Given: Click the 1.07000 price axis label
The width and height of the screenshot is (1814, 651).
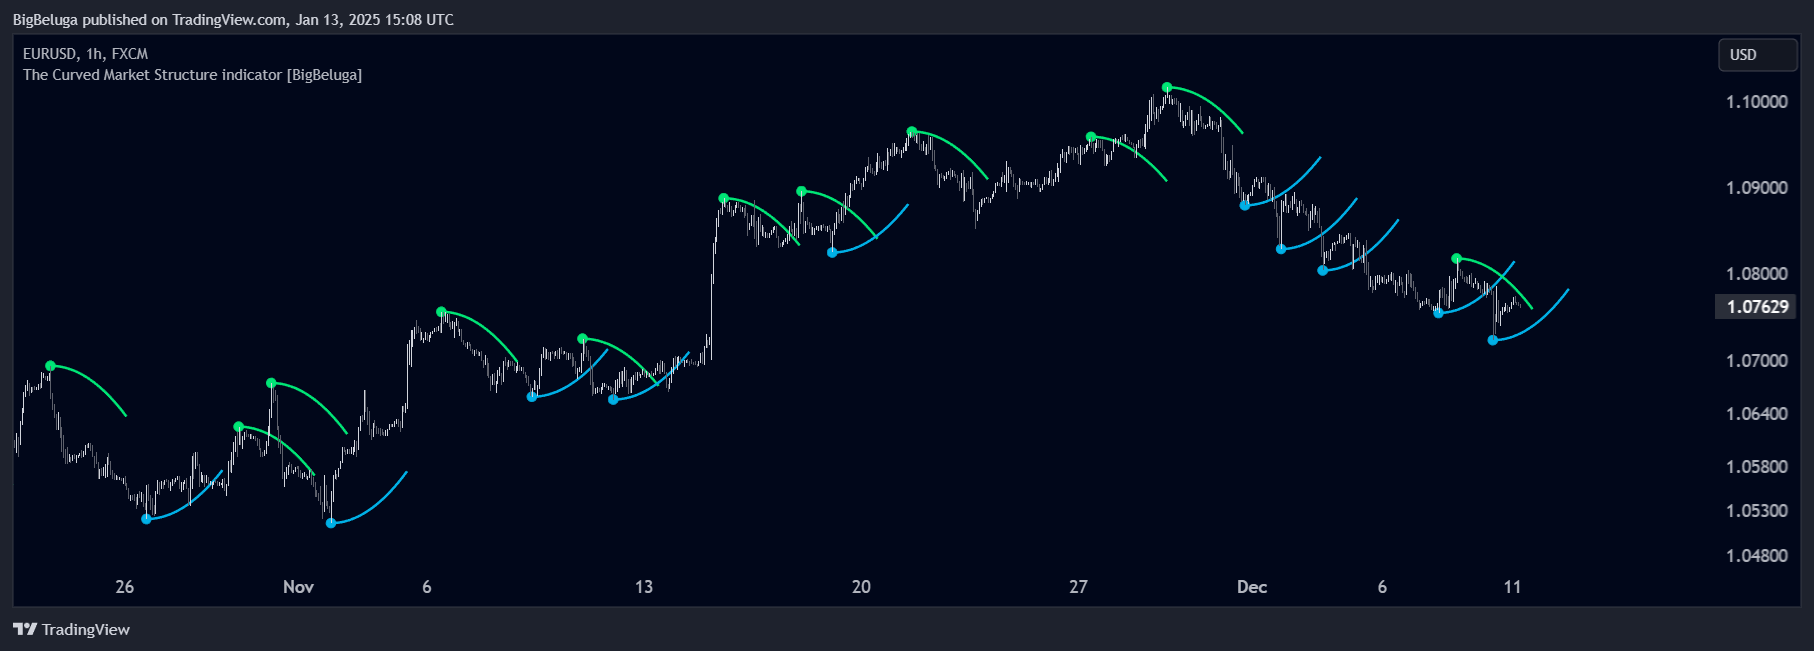Looking at the screenshot, I should coord(1757,361).
